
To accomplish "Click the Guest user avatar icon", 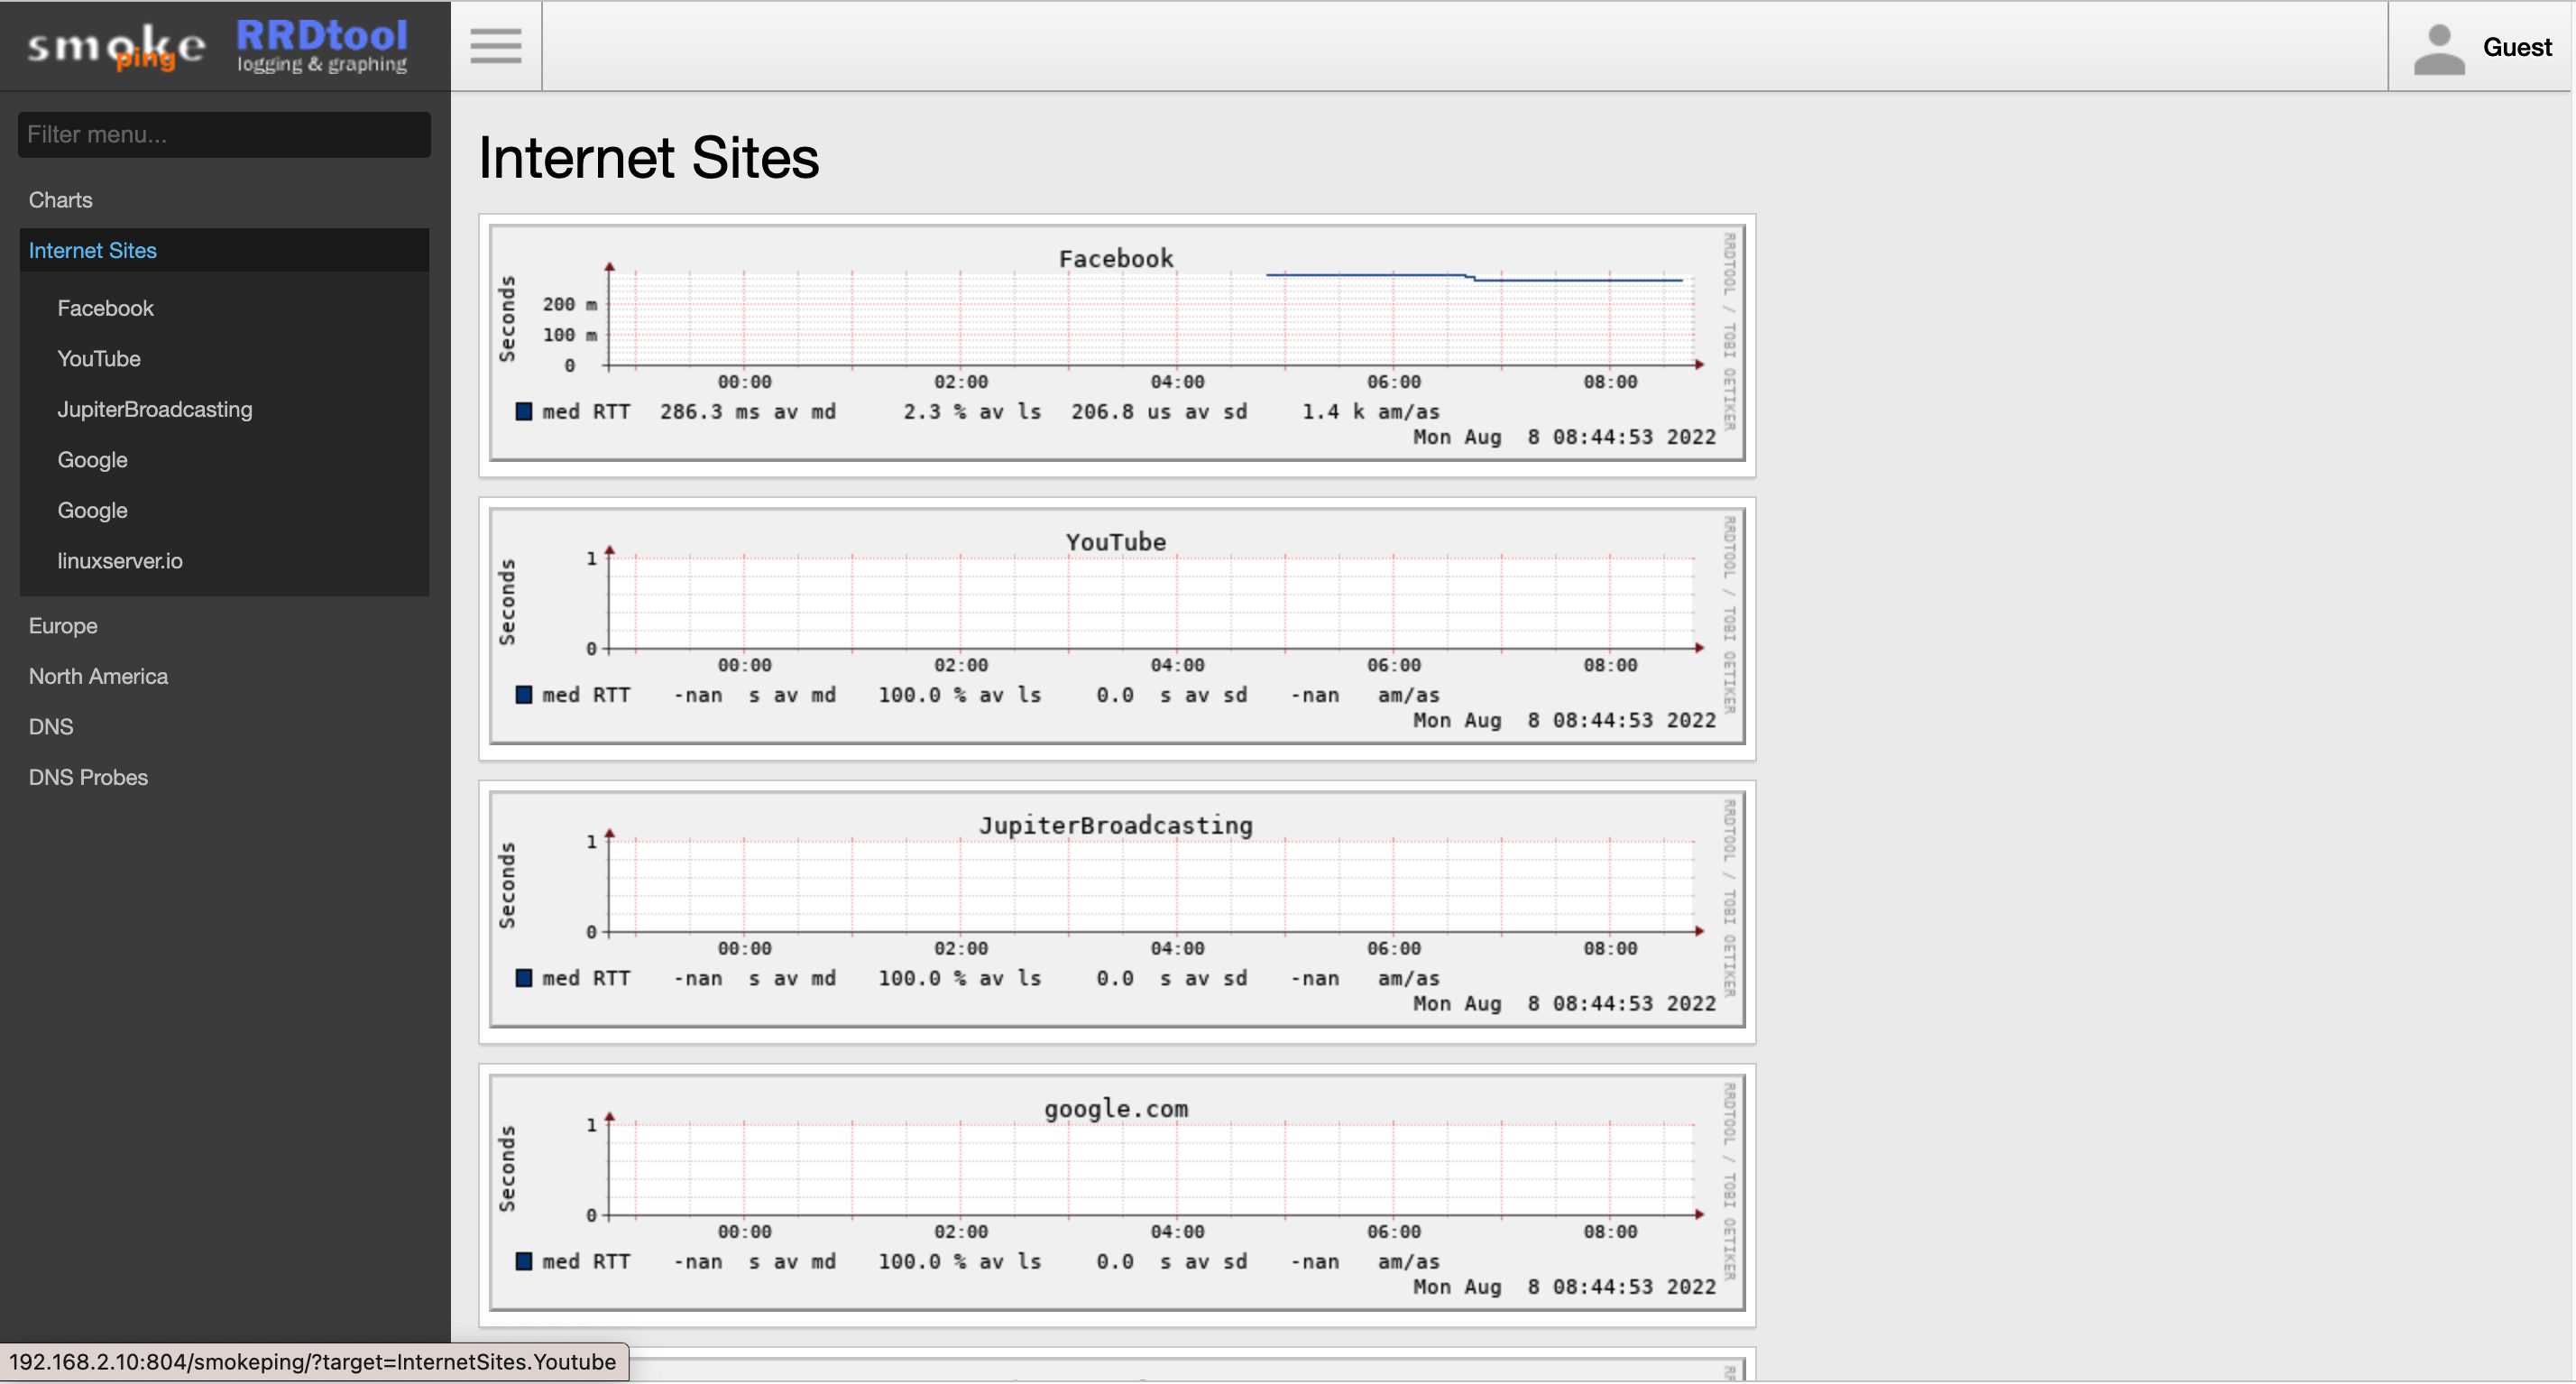I will pos(2439,48).
